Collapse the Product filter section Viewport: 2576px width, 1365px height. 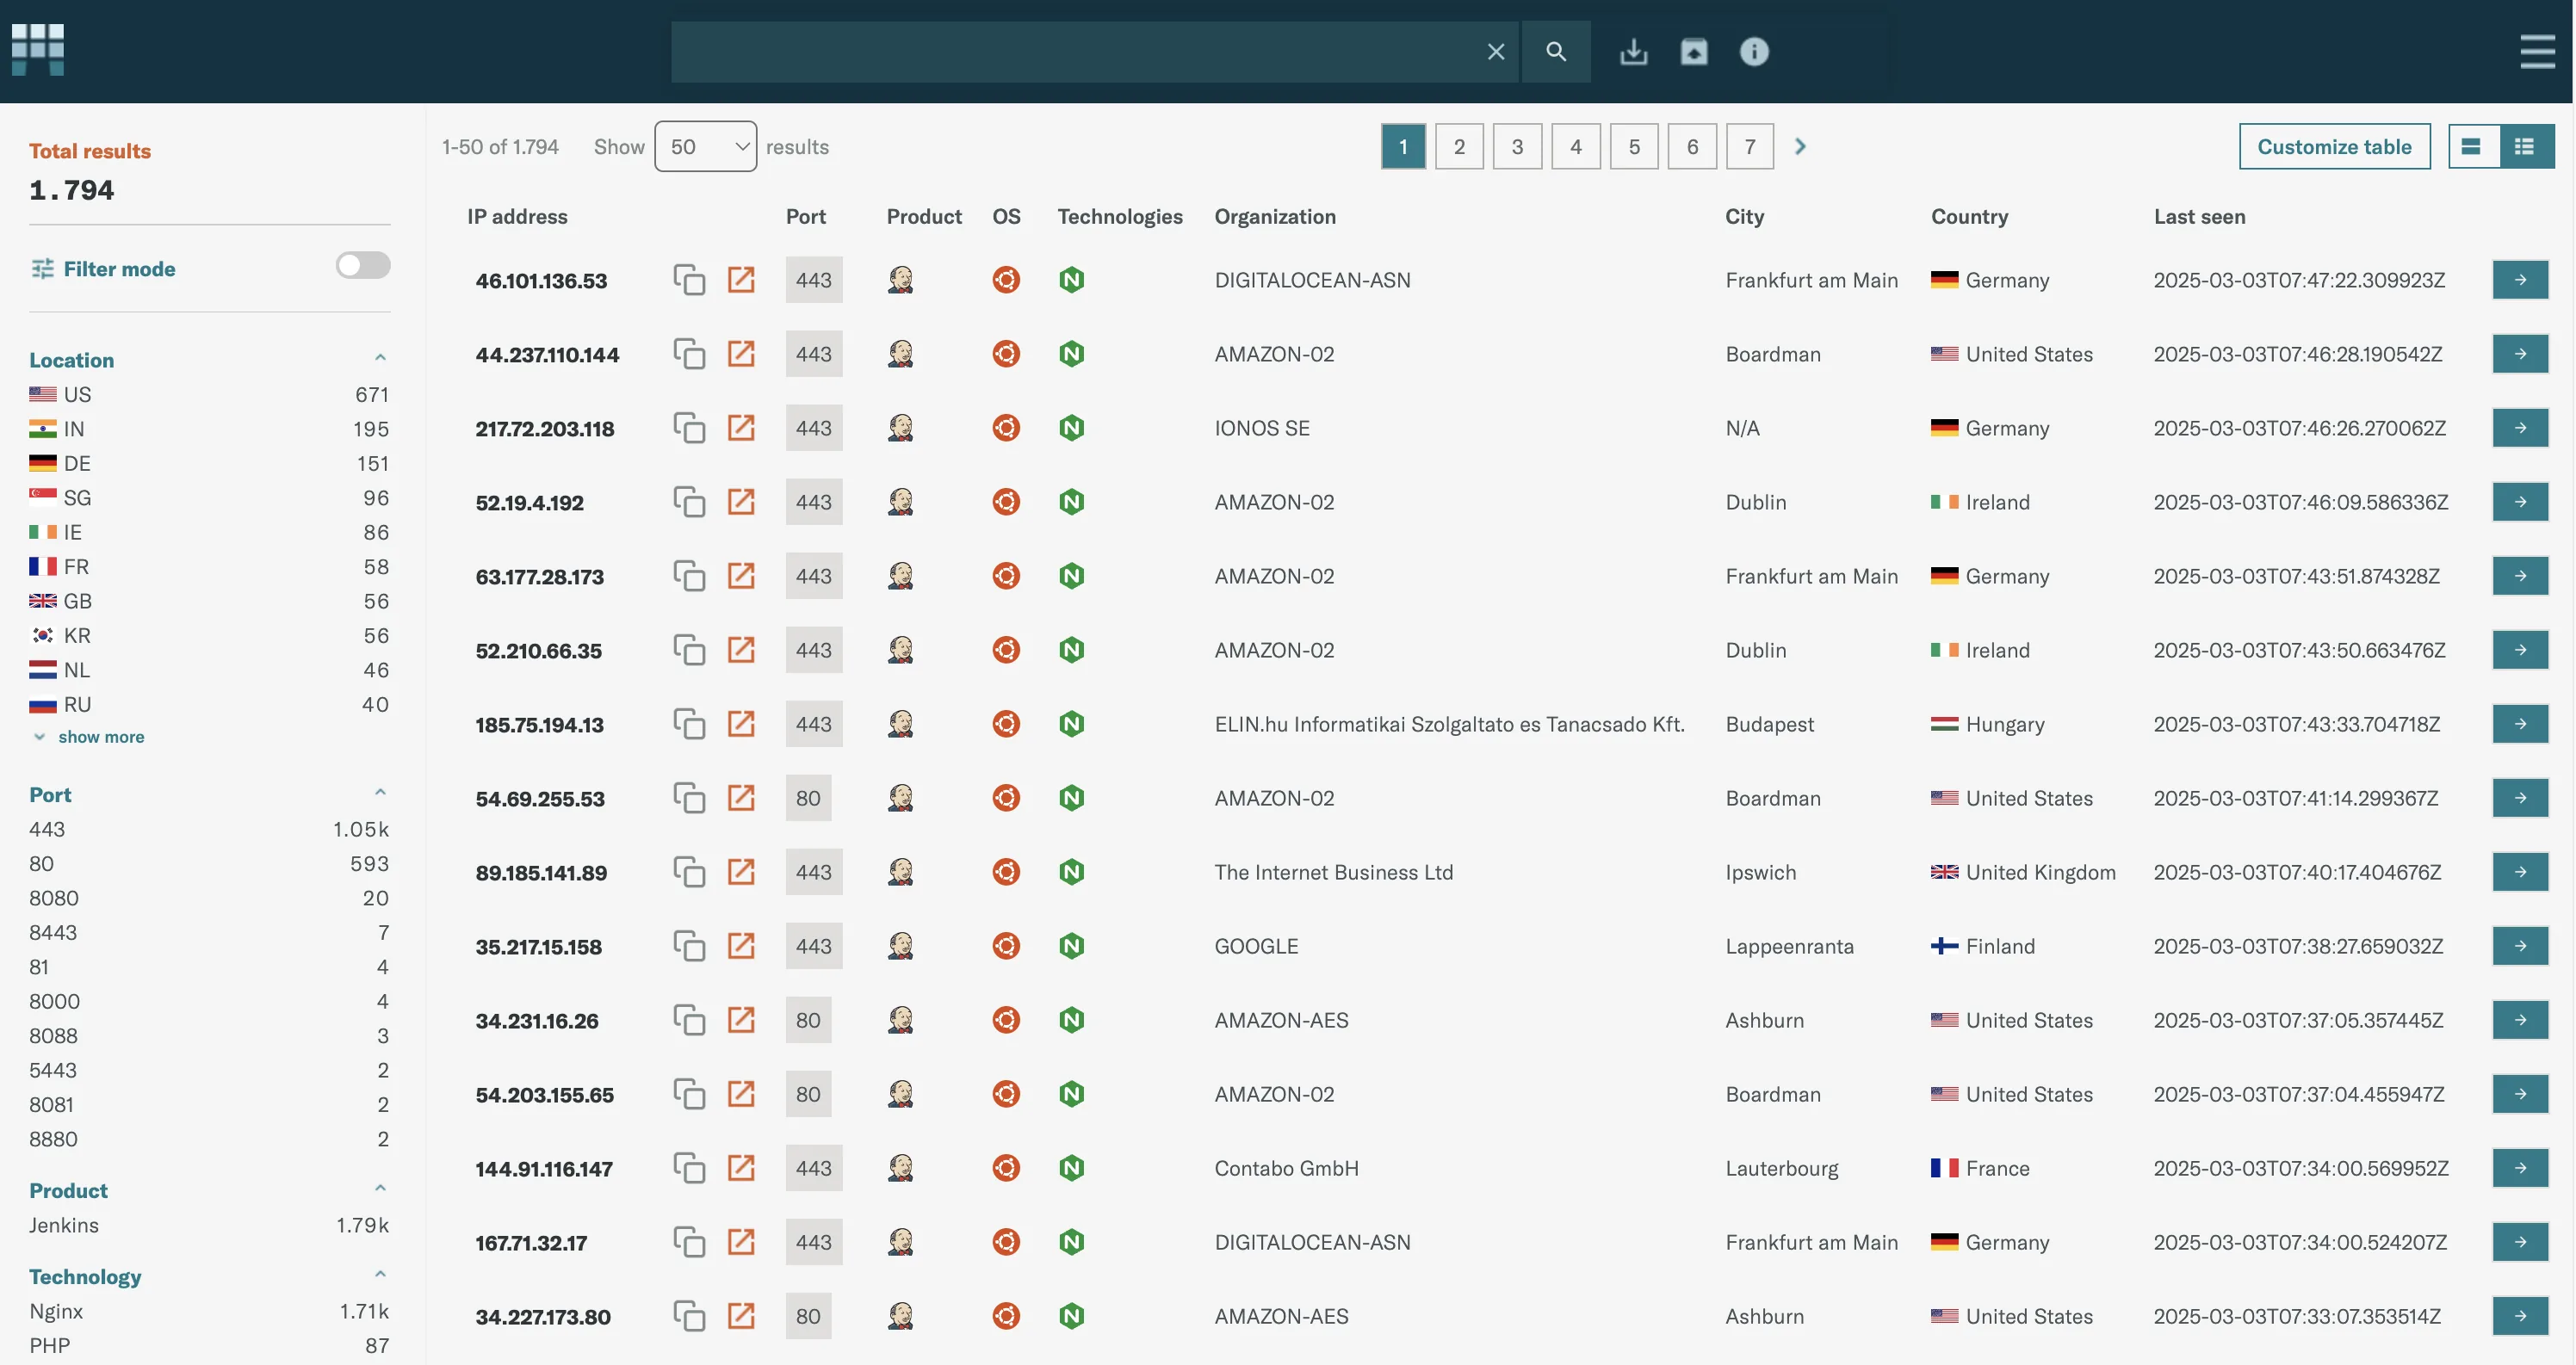coord(380,1189)
